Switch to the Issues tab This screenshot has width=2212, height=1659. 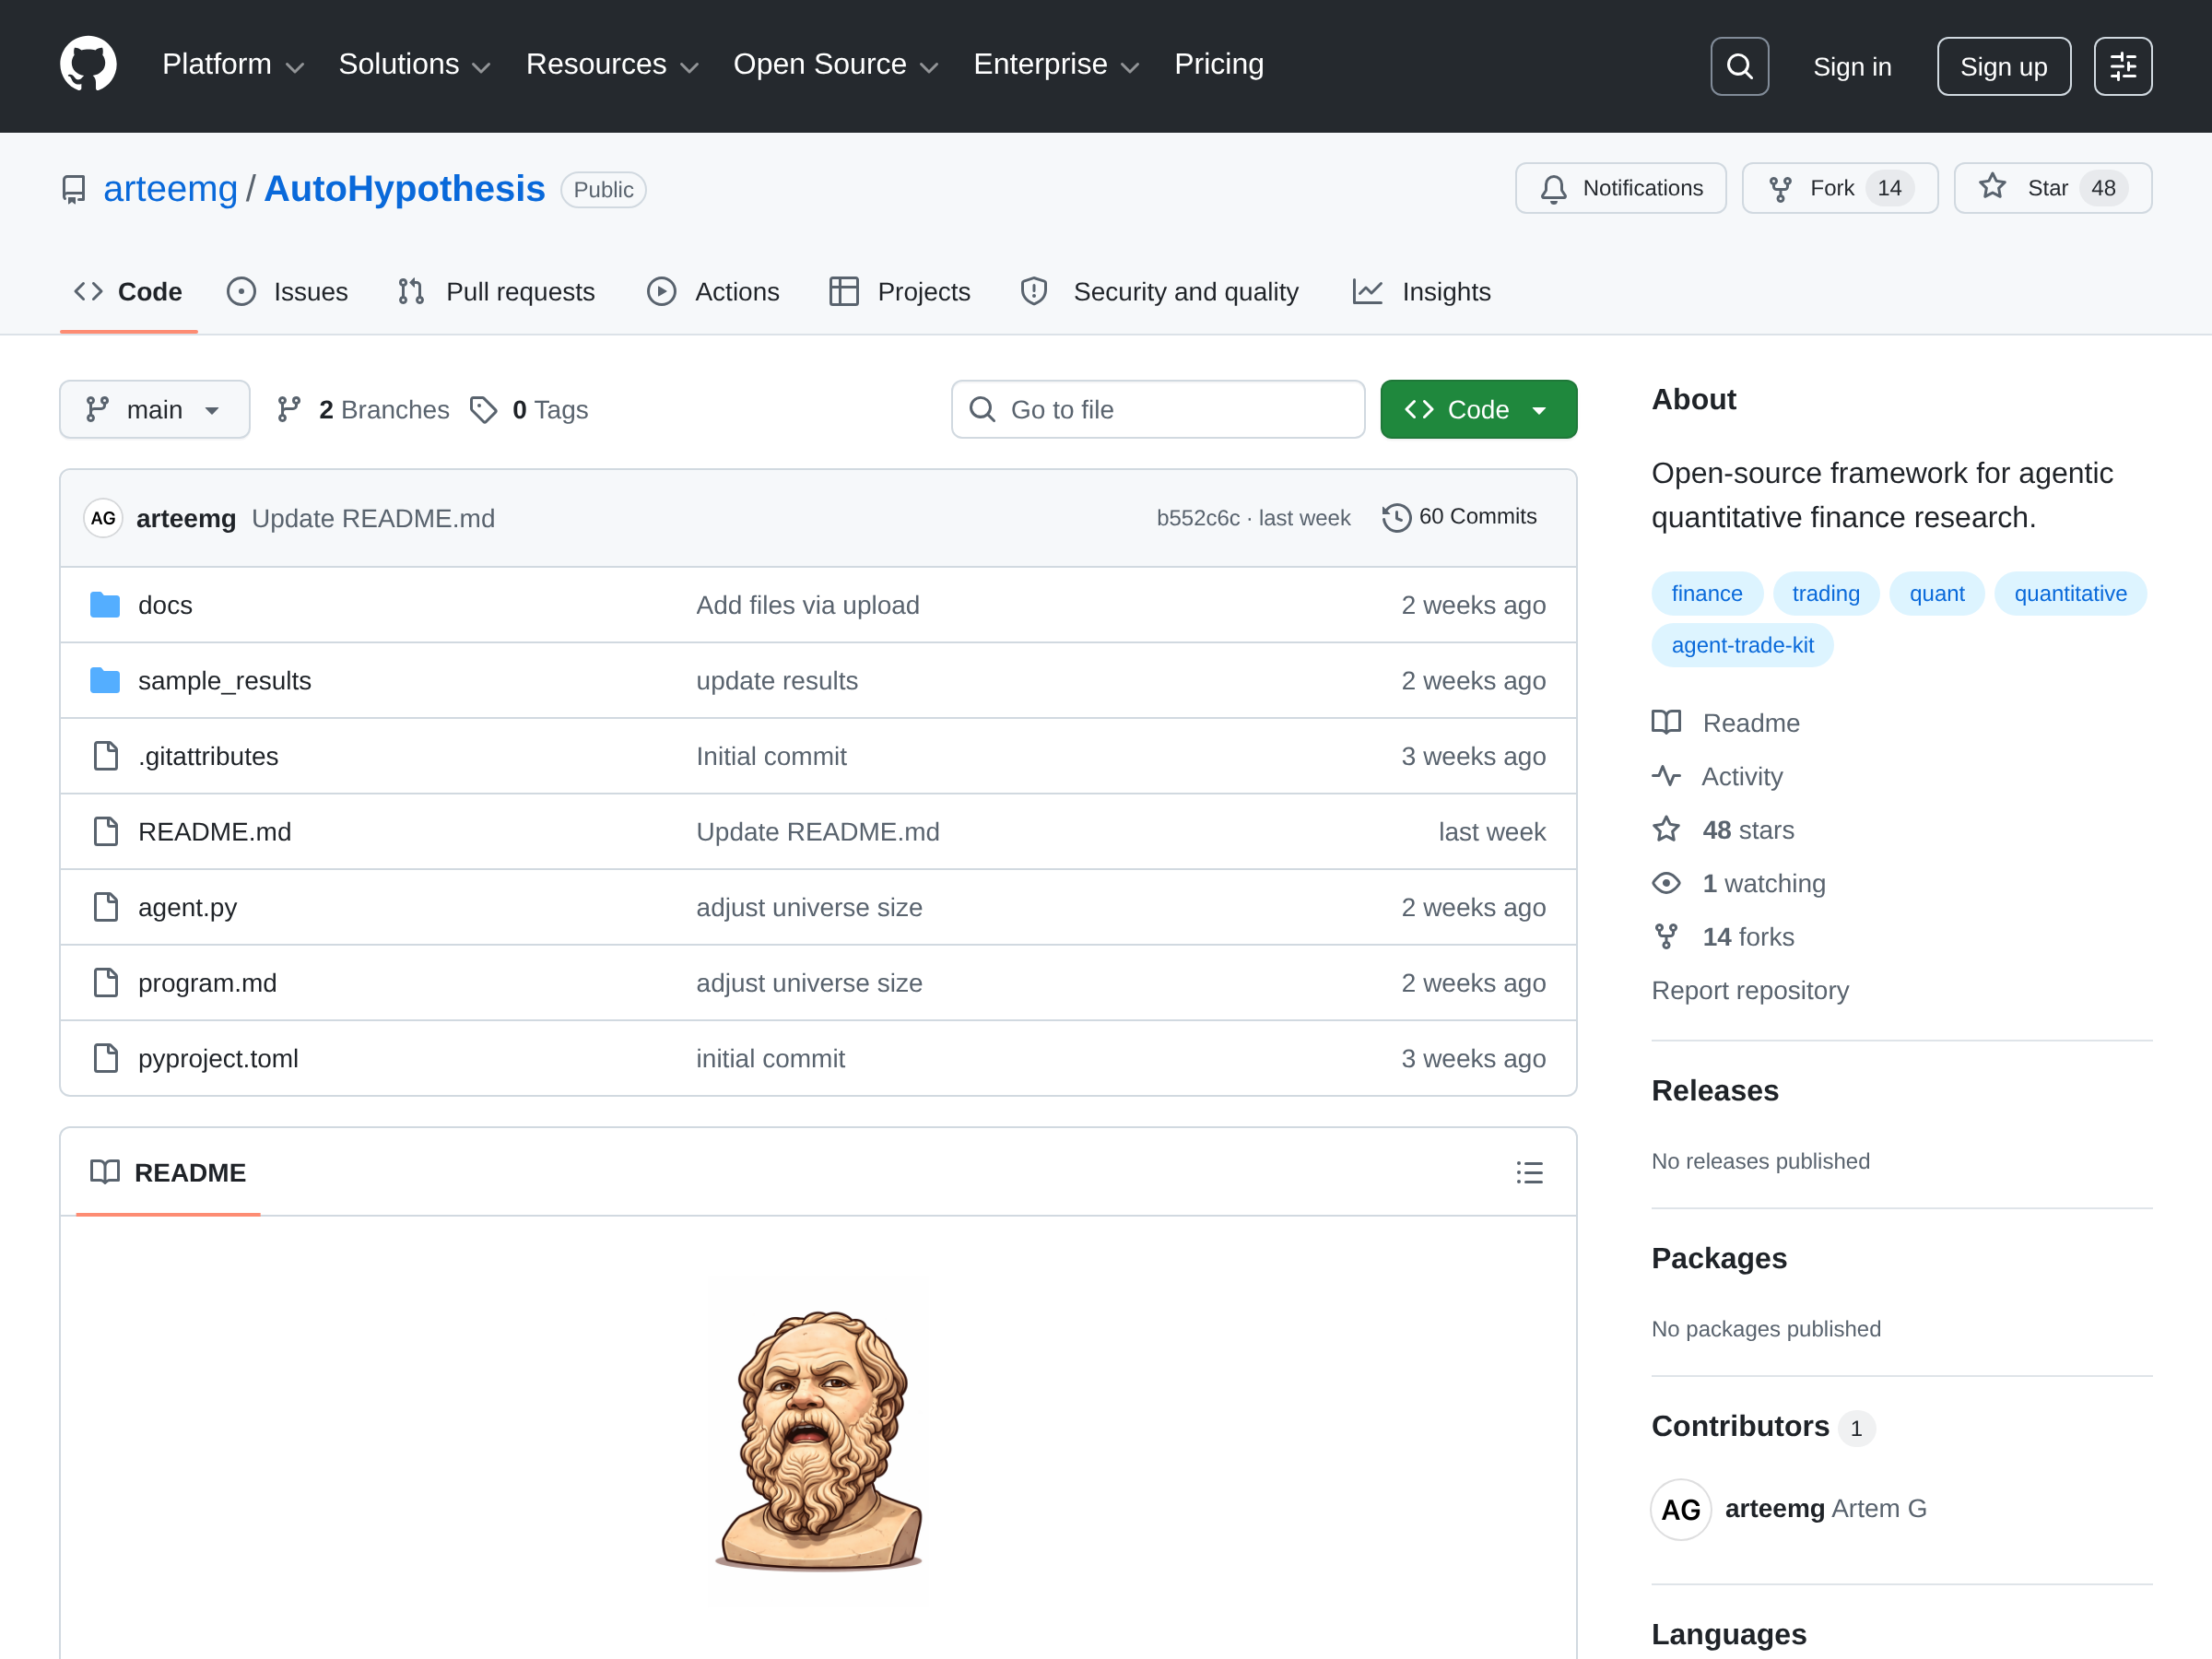pyautogui.click(x=288, y=292)
